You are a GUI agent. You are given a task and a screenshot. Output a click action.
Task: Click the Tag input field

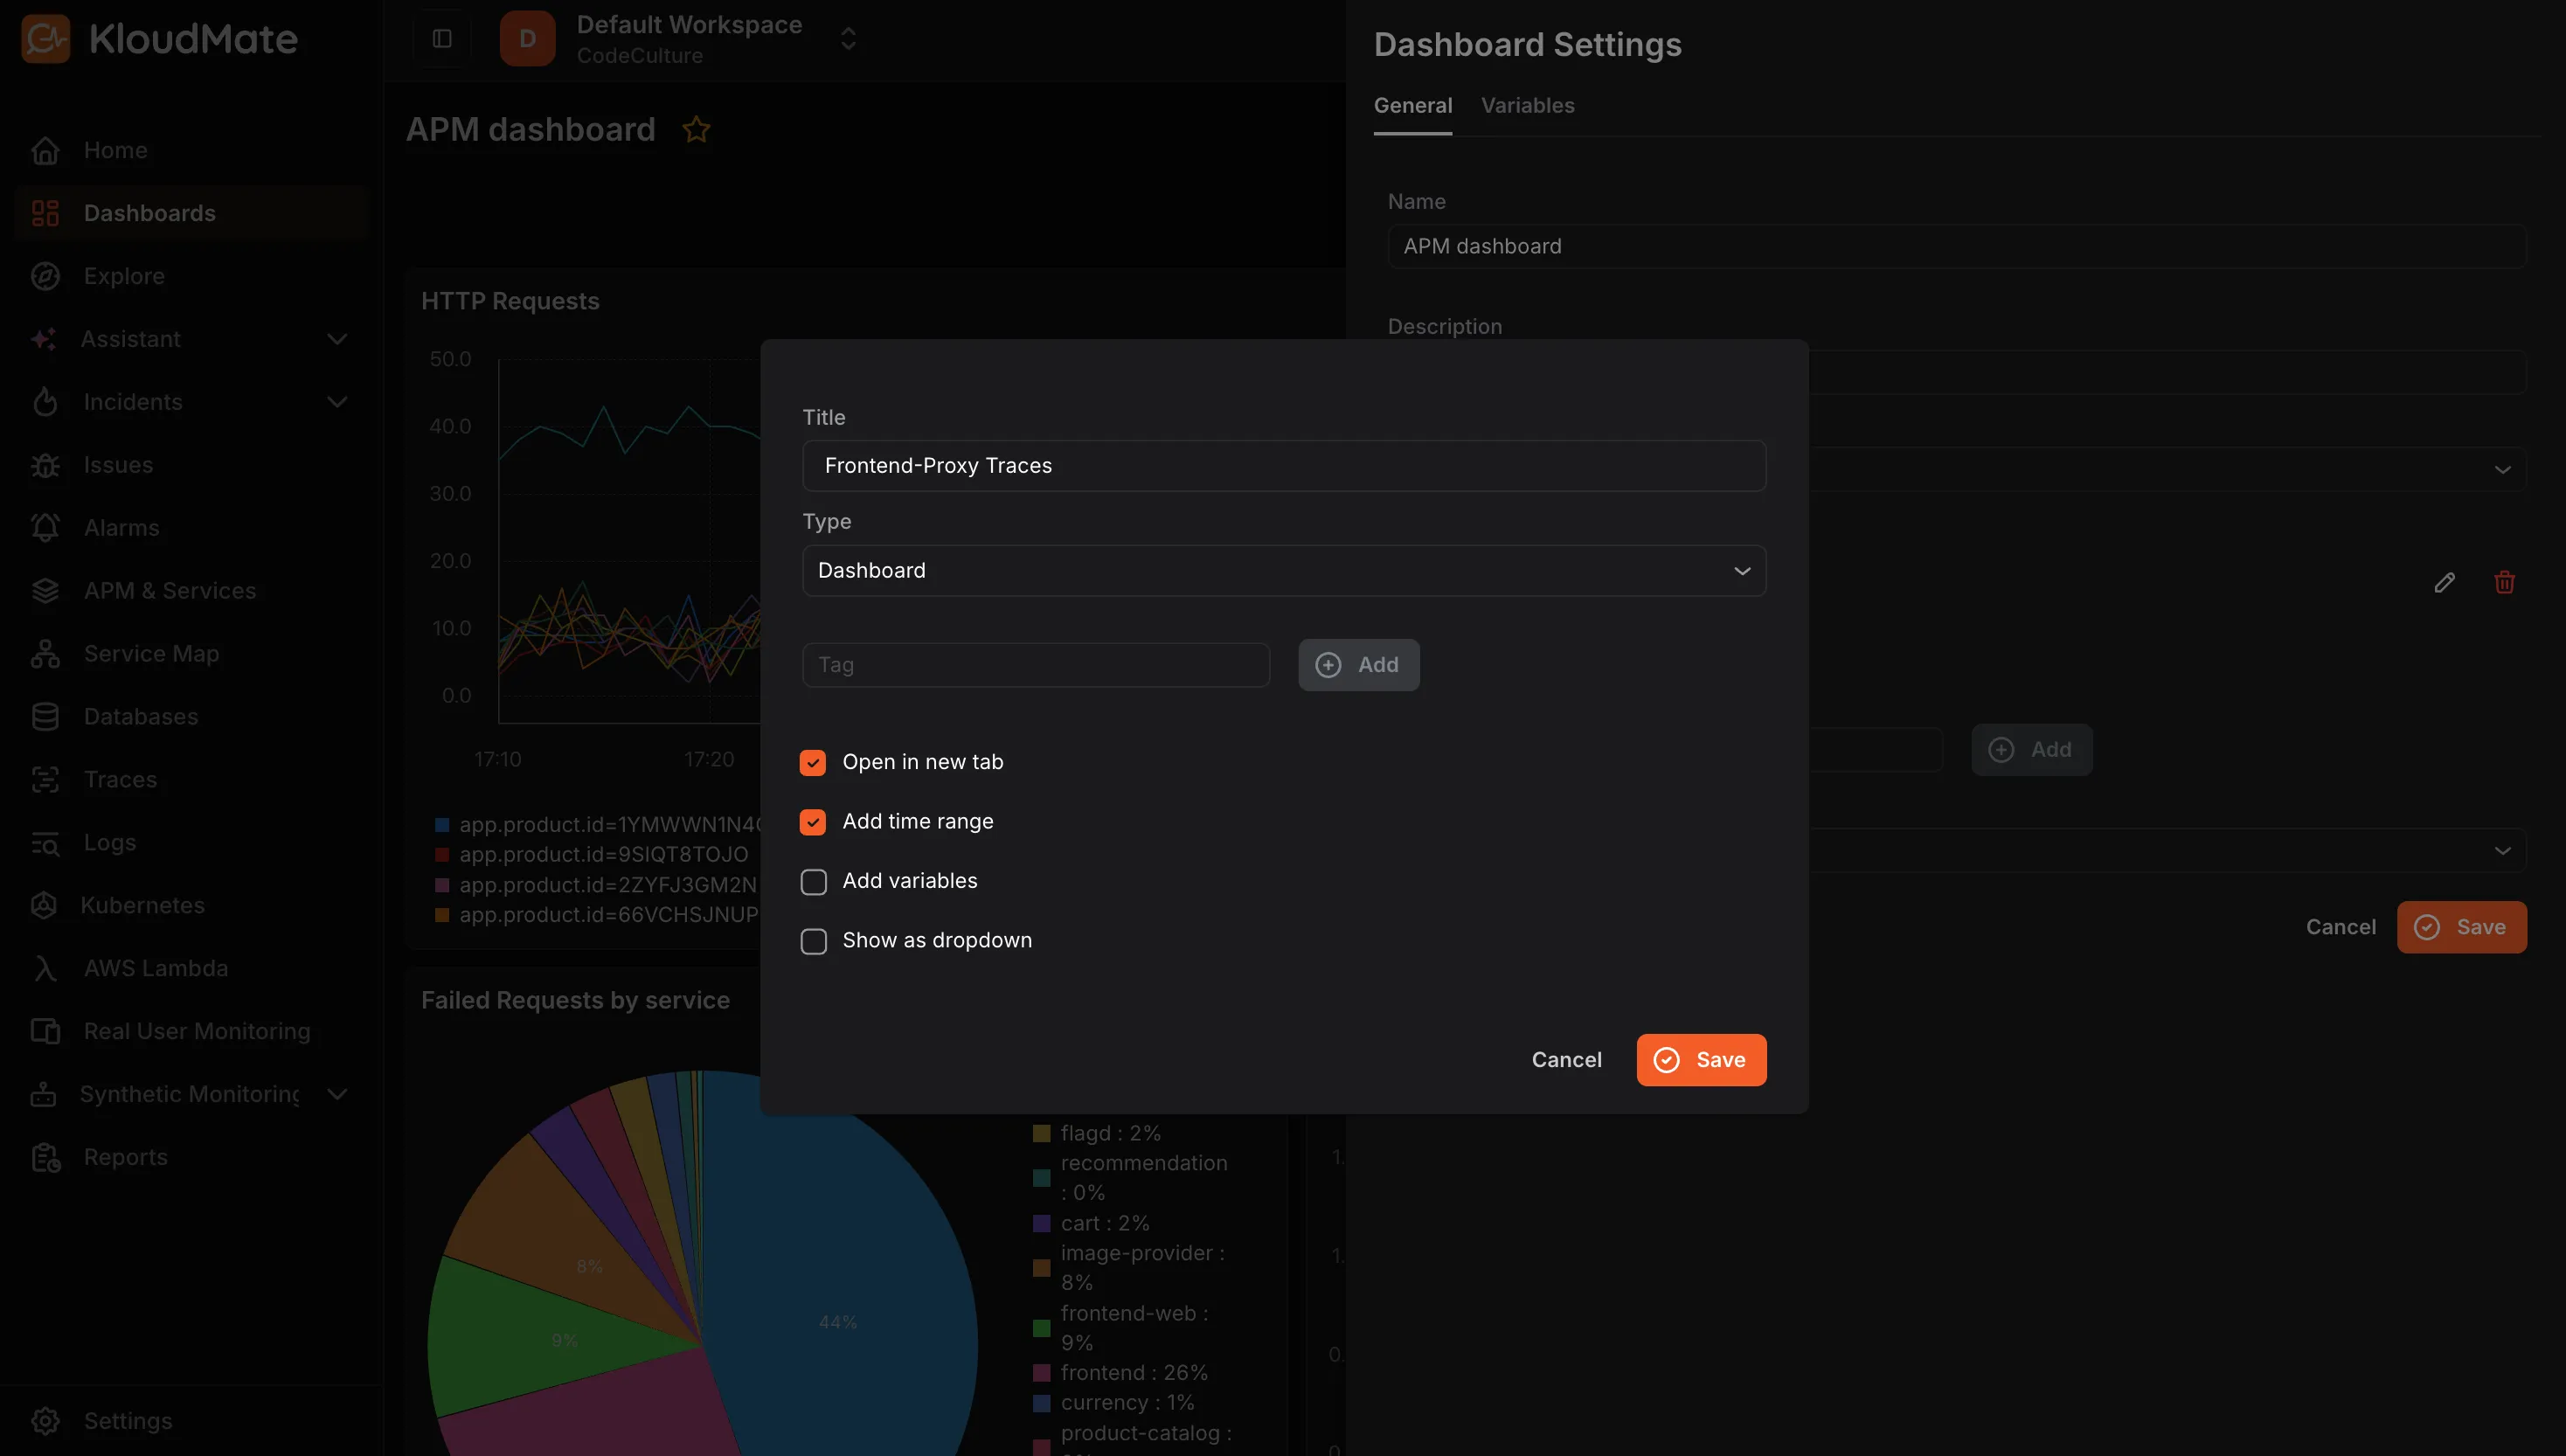point(1036,665)
